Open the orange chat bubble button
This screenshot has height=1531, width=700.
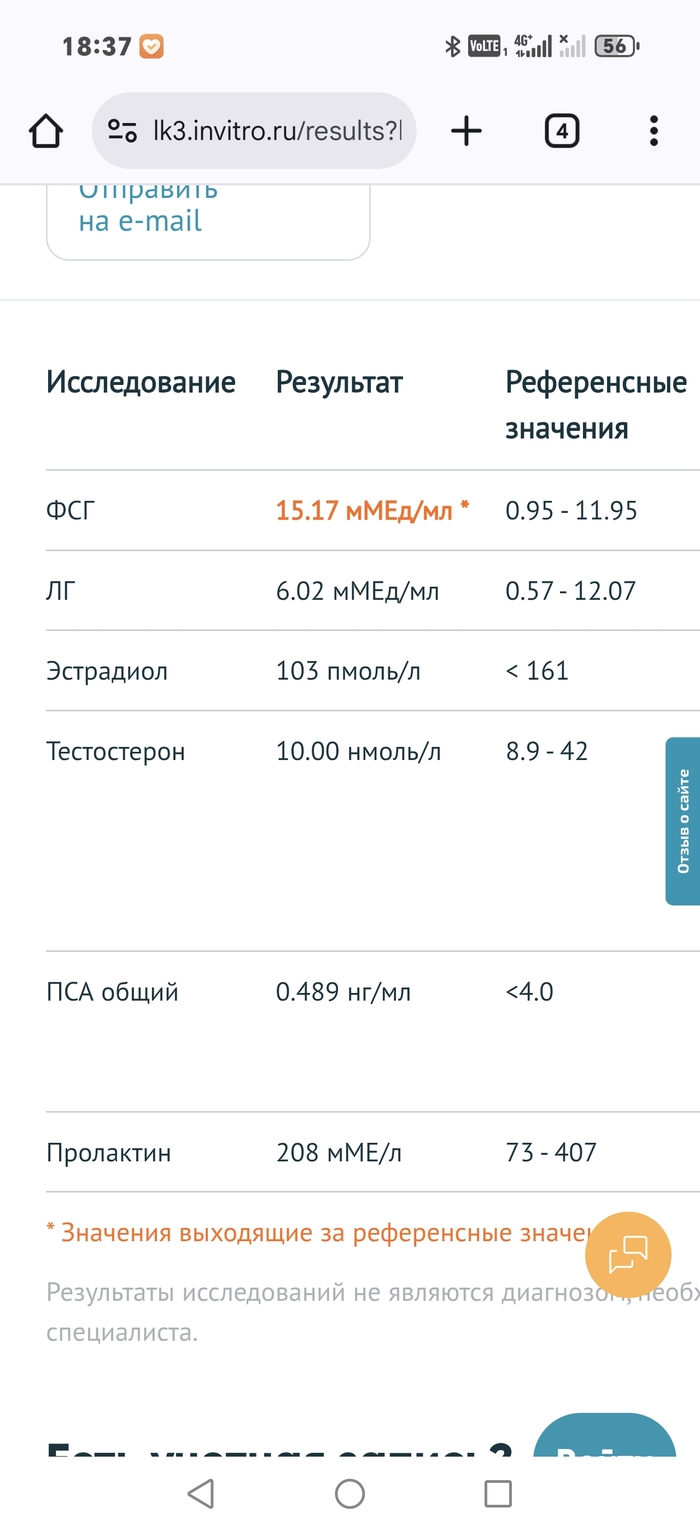point(628,1255)
